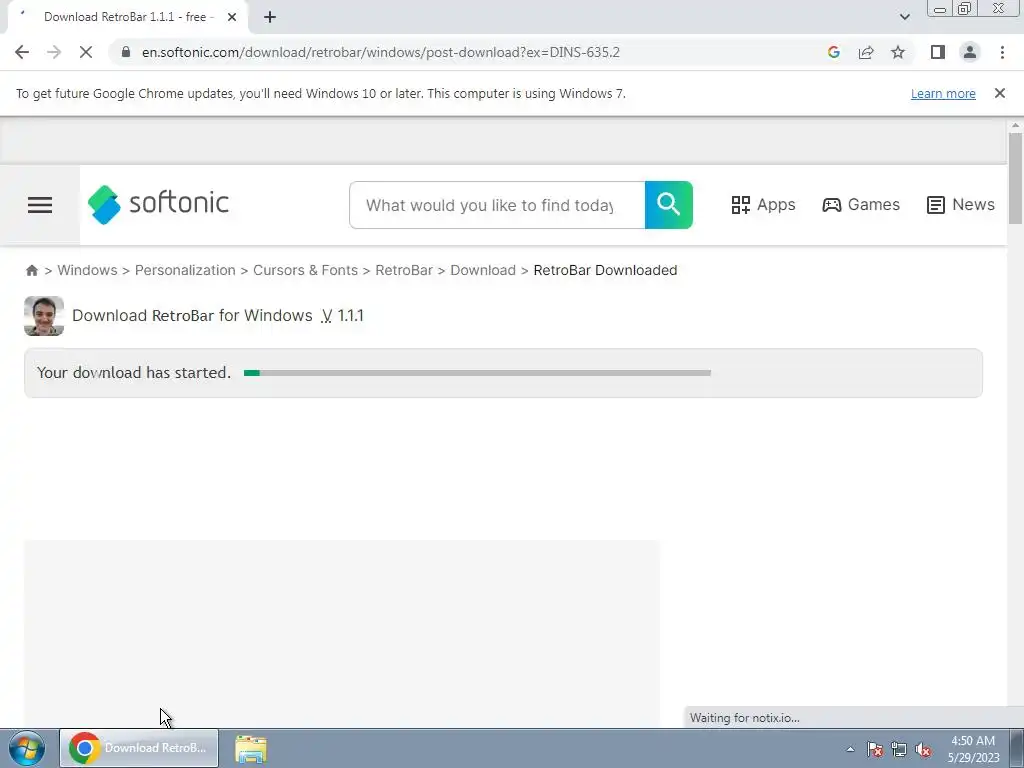Open the Chrome three-dot menu
Viewport: 1024px width, 768px height.
tap(1002, 52)
